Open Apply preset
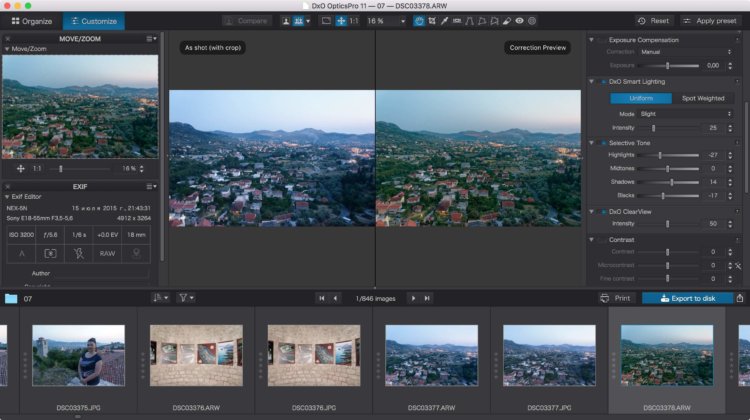This screenshot has width=750, height=420. (710, 21)
